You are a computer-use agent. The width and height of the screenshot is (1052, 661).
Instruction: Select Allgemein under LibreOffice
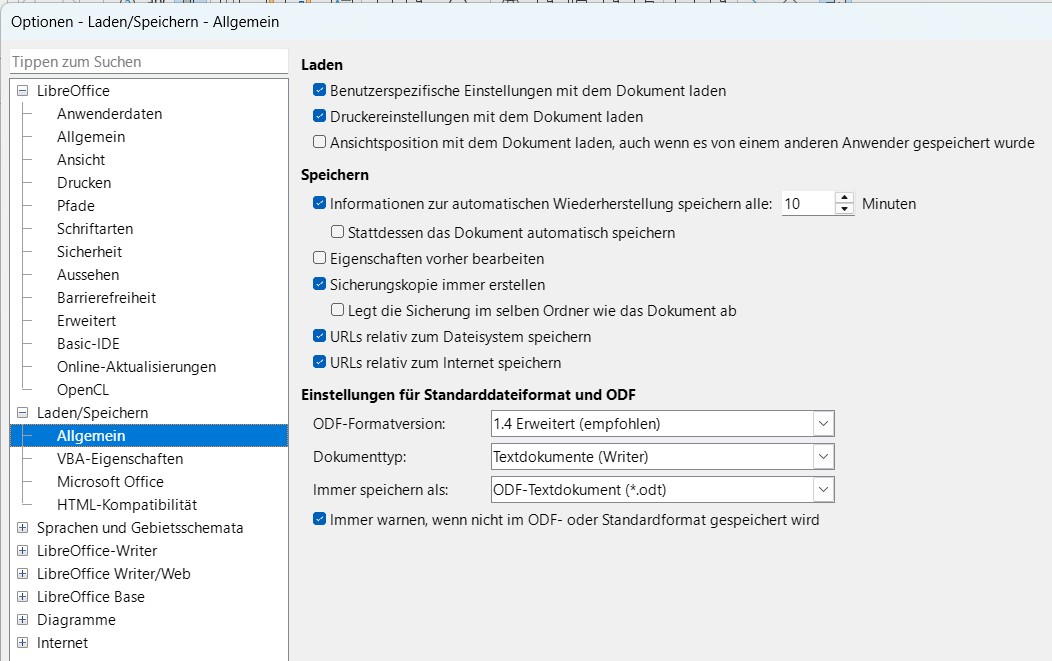[91, 137]
